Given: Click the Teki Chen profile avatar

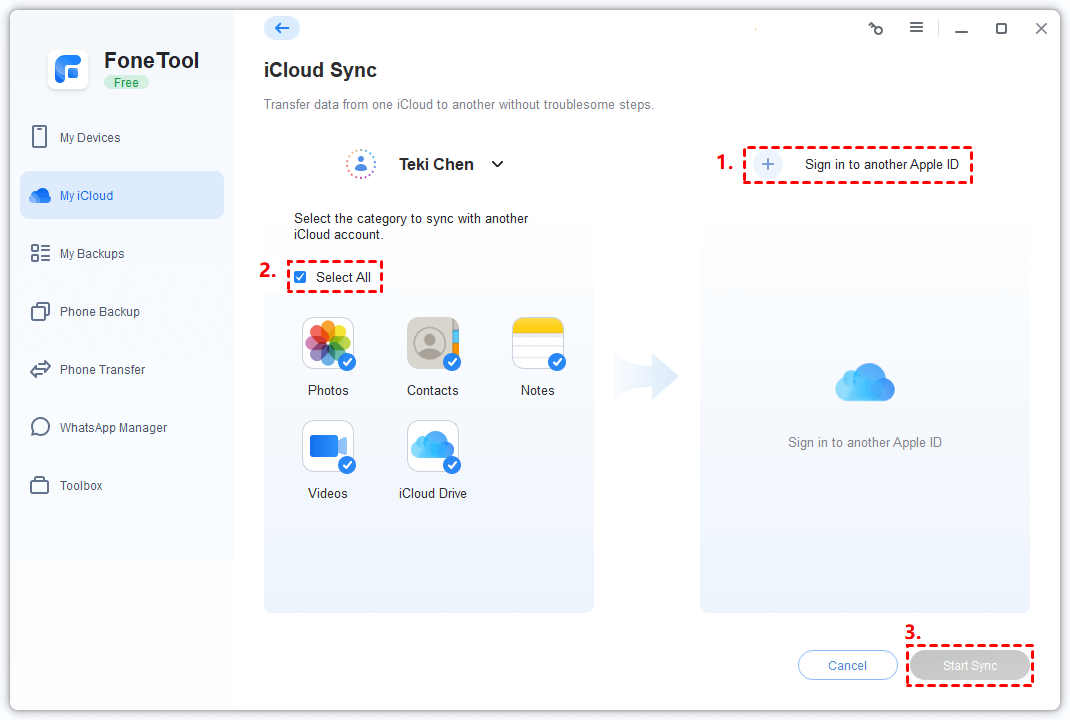Looking at the screenshot, I should tap(361, 164).
